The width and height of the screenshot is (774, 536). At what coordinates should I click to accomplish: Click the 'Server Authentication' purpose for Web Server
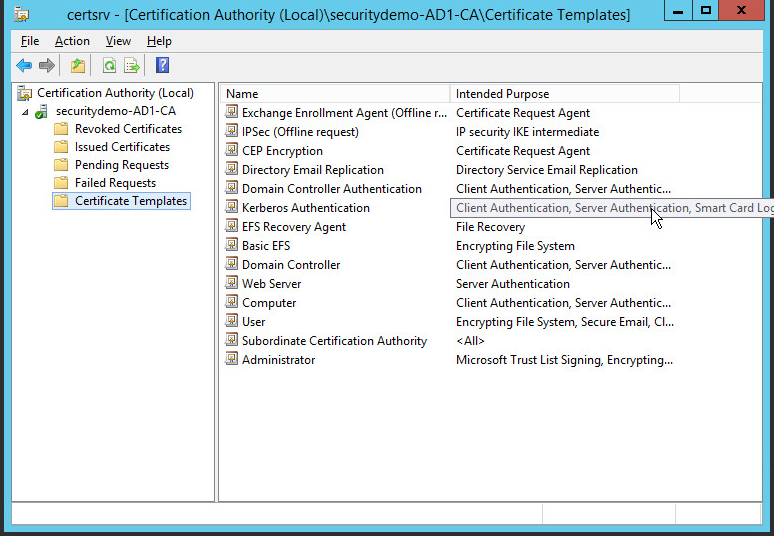[x=512, y=284]
